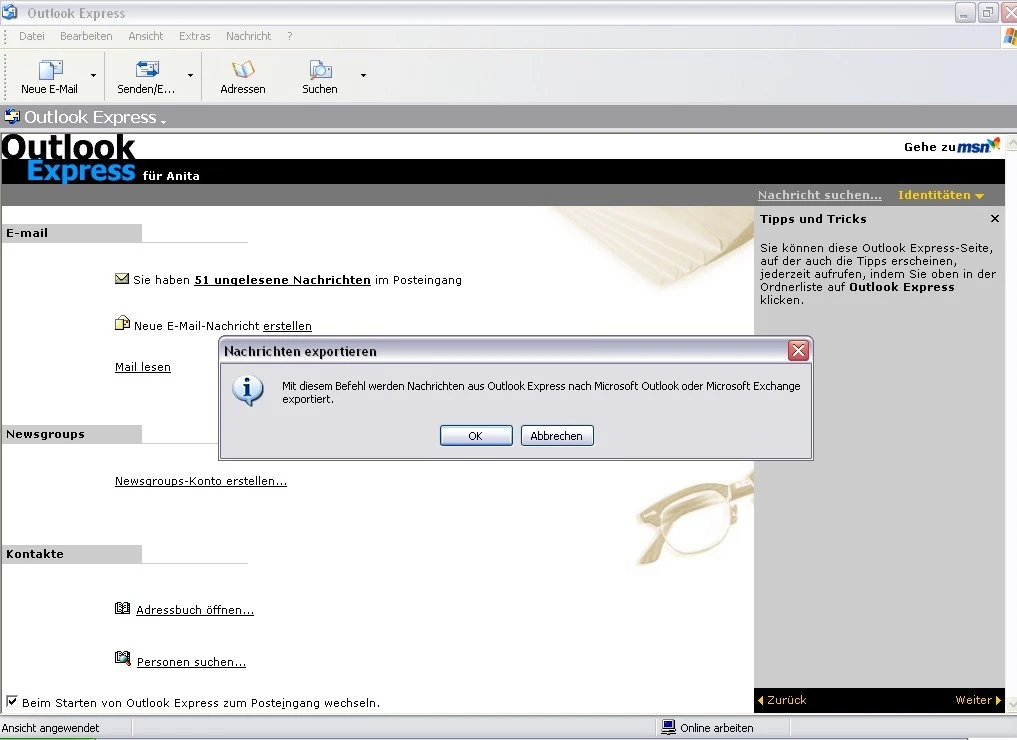
Task: Close the Tipps und Tricks panel
Action: click(995, 219)
